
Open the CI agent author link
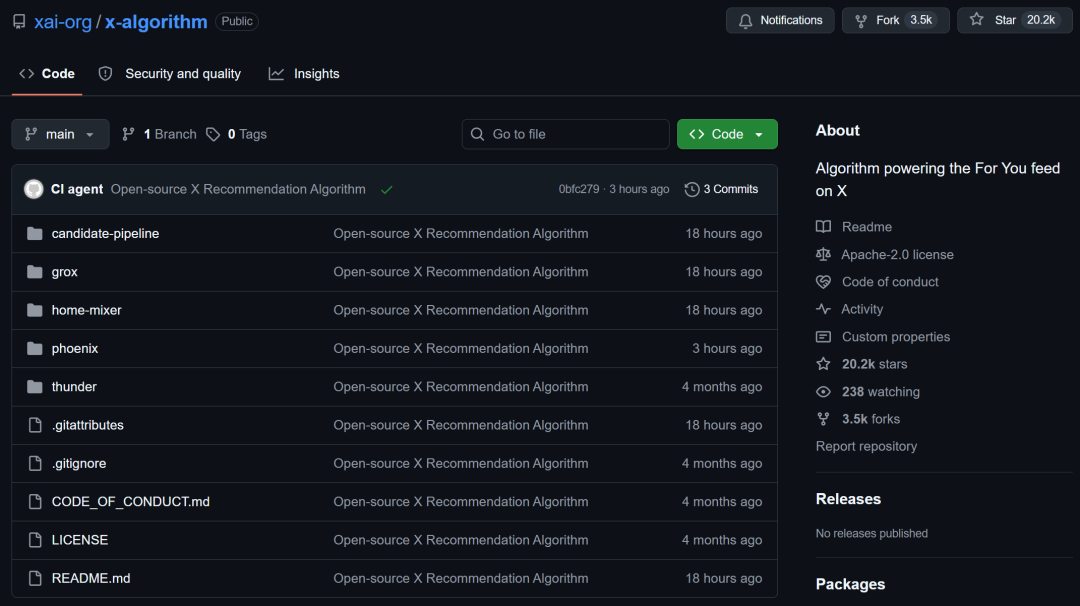[76, 189]
